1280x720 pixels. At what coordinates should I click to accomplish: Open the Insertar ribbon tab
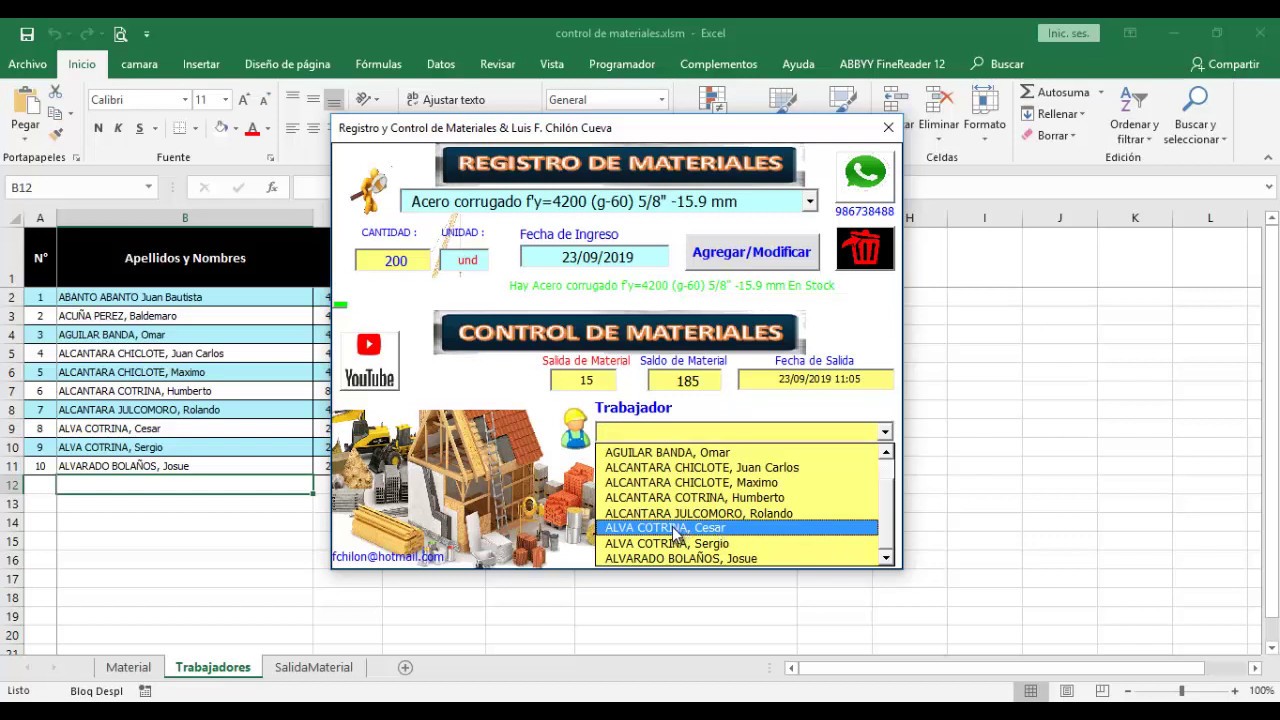point(201,64)
